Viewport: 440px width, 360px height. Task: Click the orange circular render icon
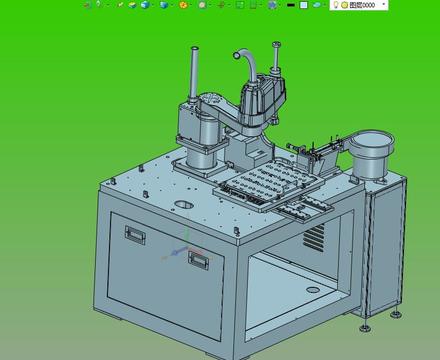(183, 5)
